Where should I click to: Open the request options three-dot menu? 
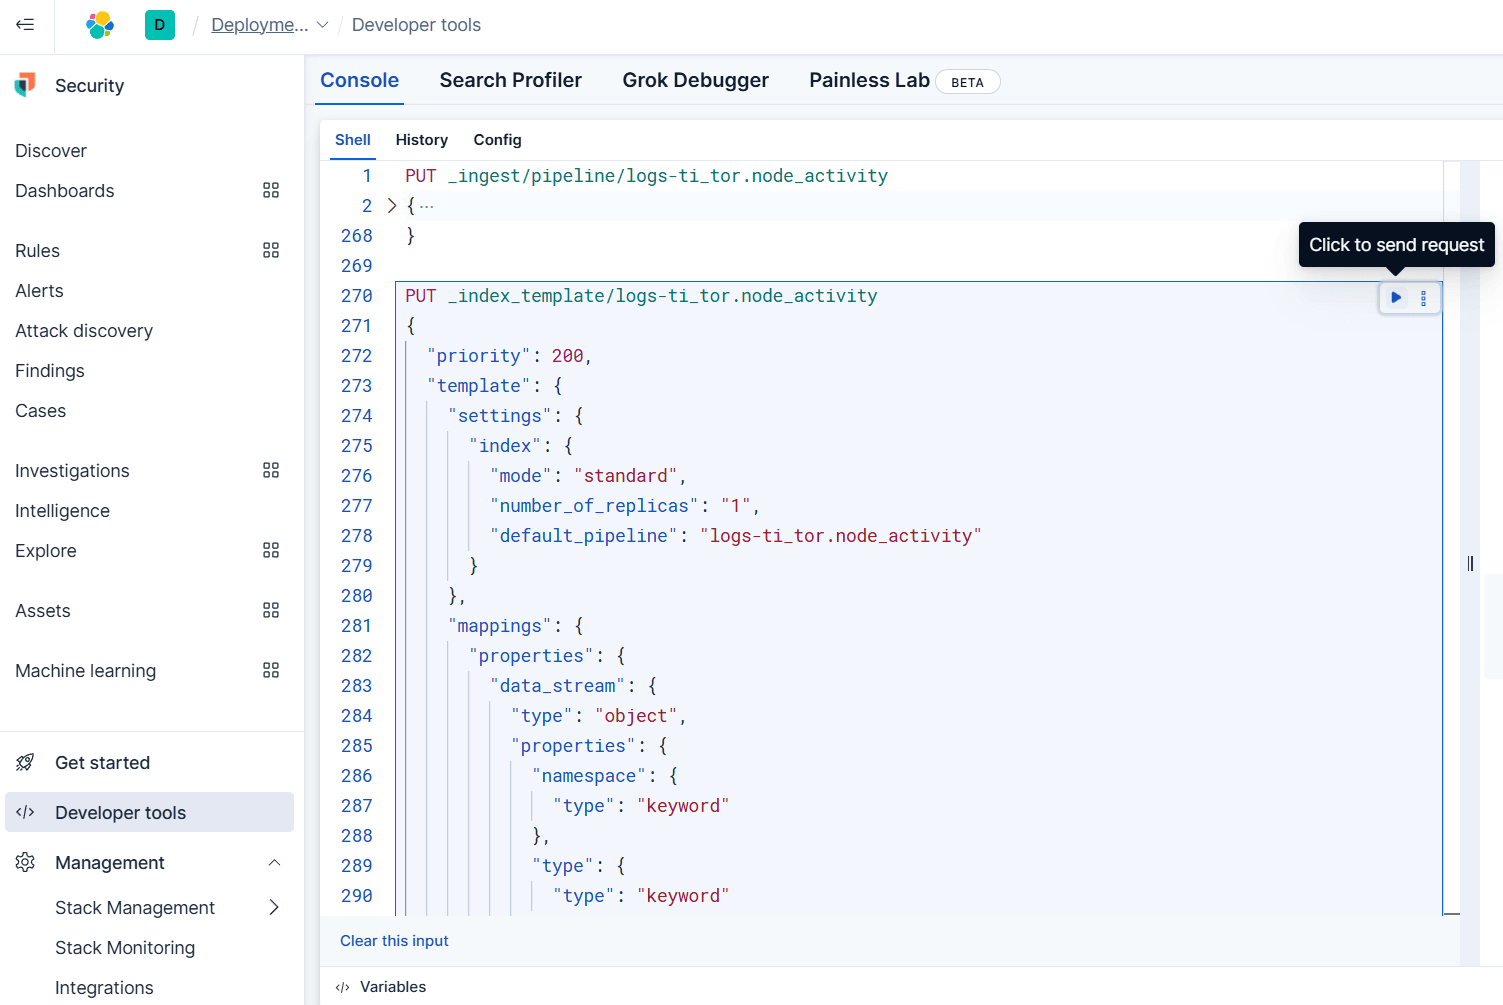pos(1423,297)
